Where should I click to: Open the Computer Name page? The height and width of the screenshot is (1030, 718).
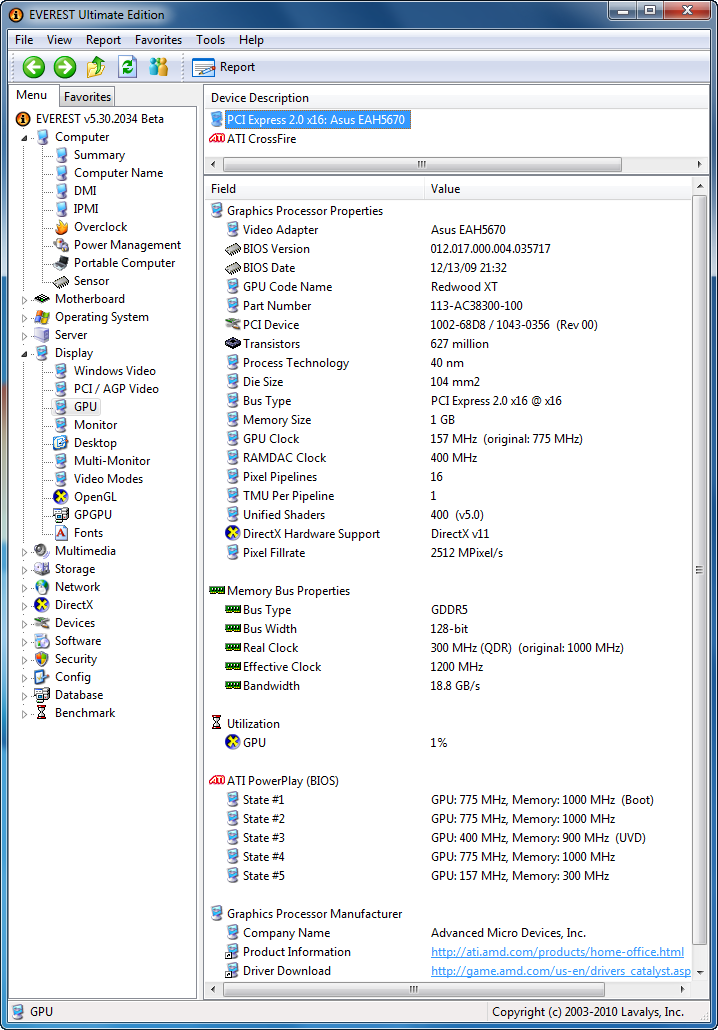tap(118, 173)
